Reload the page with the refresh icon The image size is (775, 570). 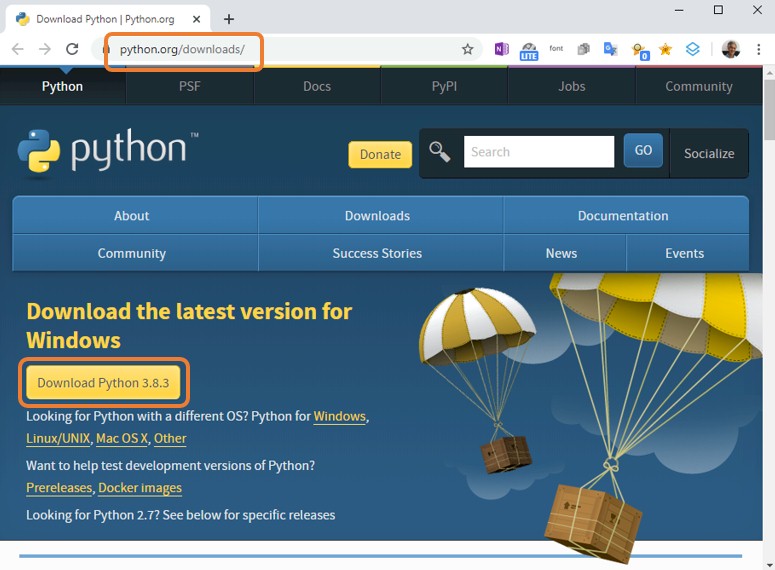point(72,49)
